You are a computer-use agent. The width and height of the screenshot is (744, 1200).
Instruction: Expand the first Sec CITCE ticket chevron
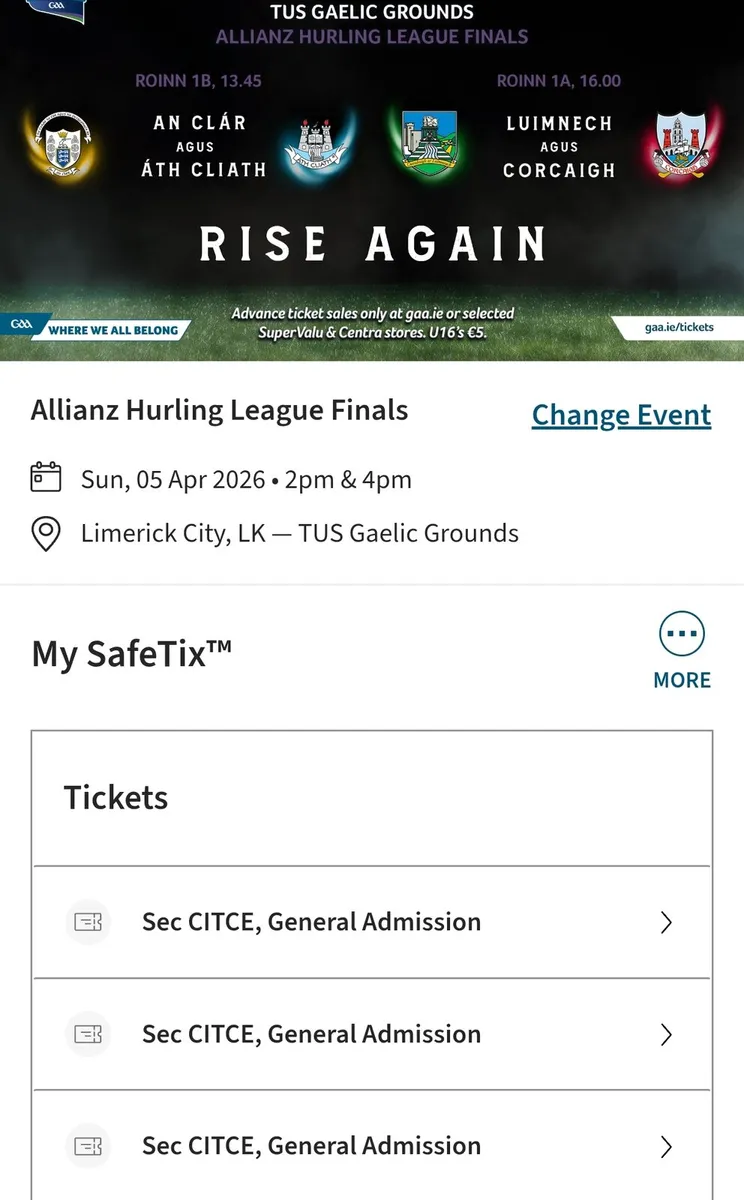(666, 922)
